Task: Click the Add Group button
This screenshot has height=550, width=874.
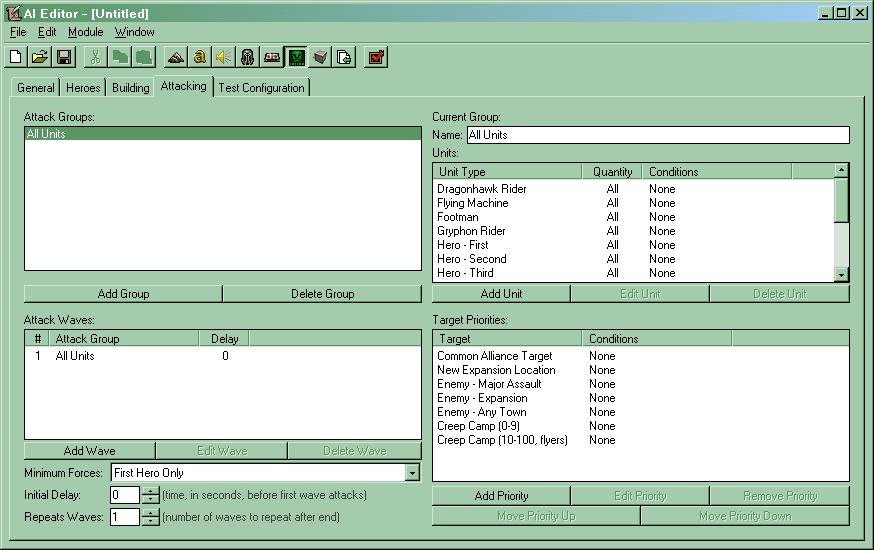Action: click(x=123, y=294)
